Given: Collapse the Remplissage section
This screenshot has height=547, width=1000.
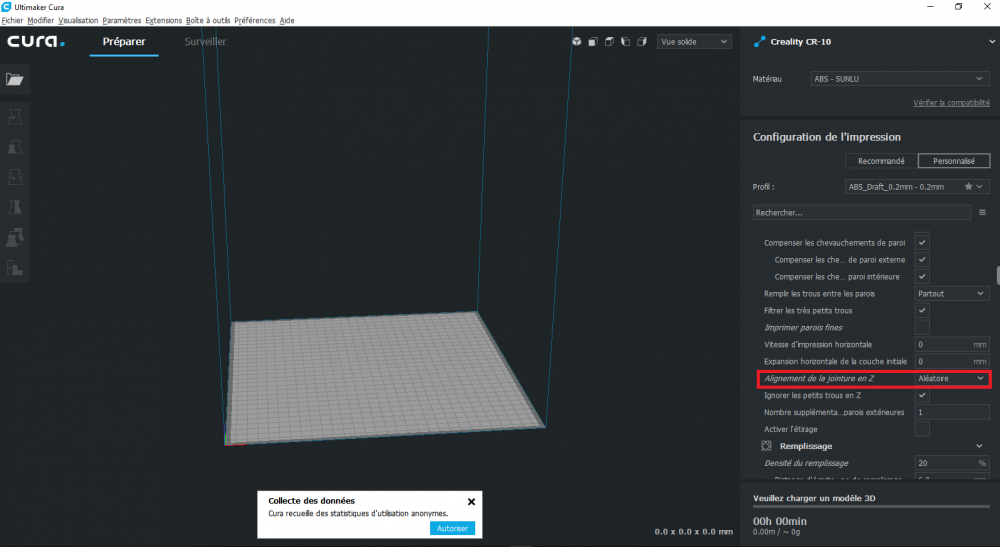Looking at the screenshot, I should coord(979,446).
